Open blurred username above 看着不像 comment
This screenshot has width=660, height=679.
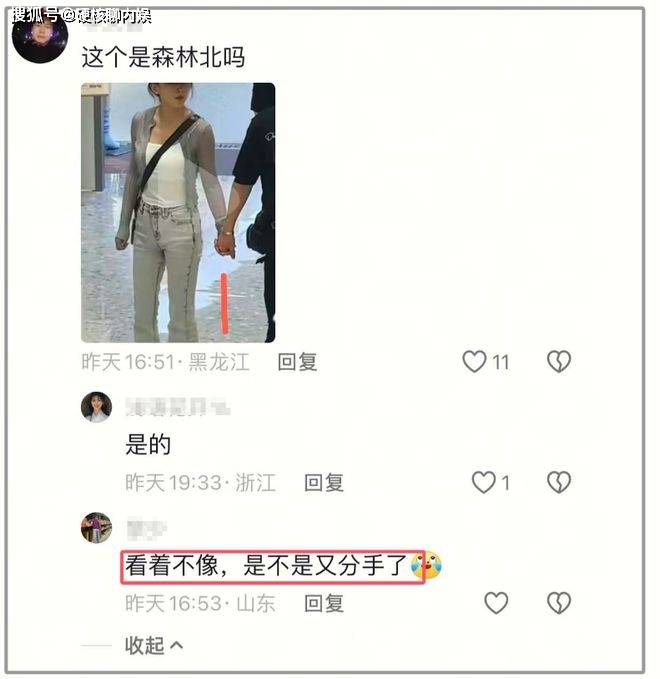point(146,528)
